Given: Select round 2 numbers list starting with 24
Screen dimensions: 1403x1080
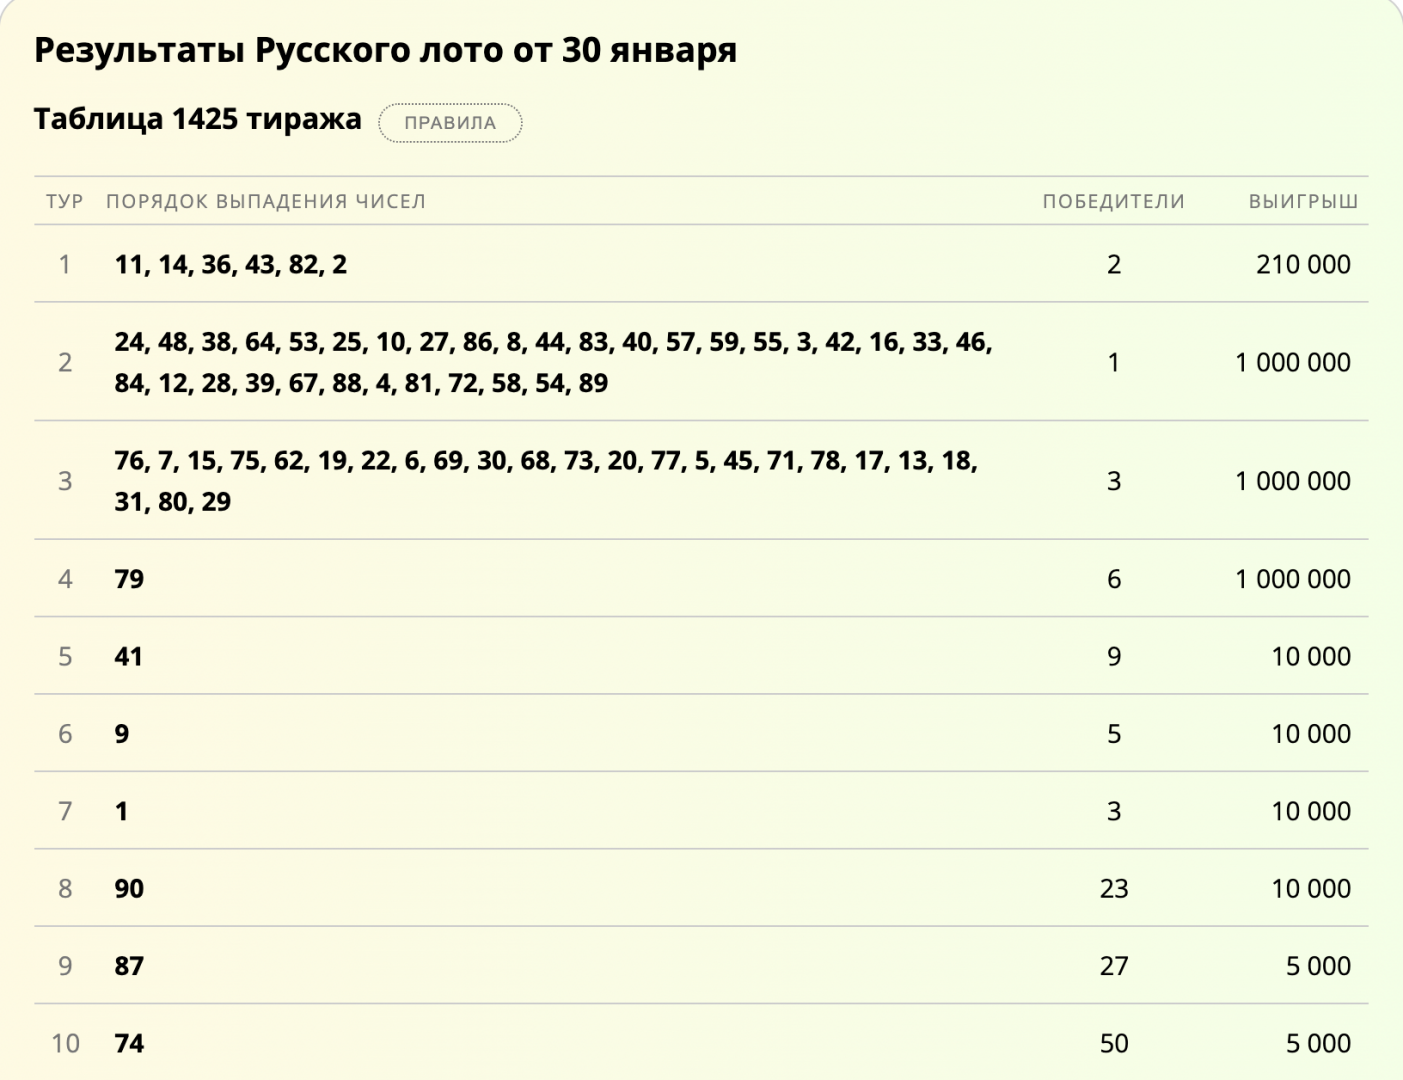Looking at the screenshot, I should 553,362.
